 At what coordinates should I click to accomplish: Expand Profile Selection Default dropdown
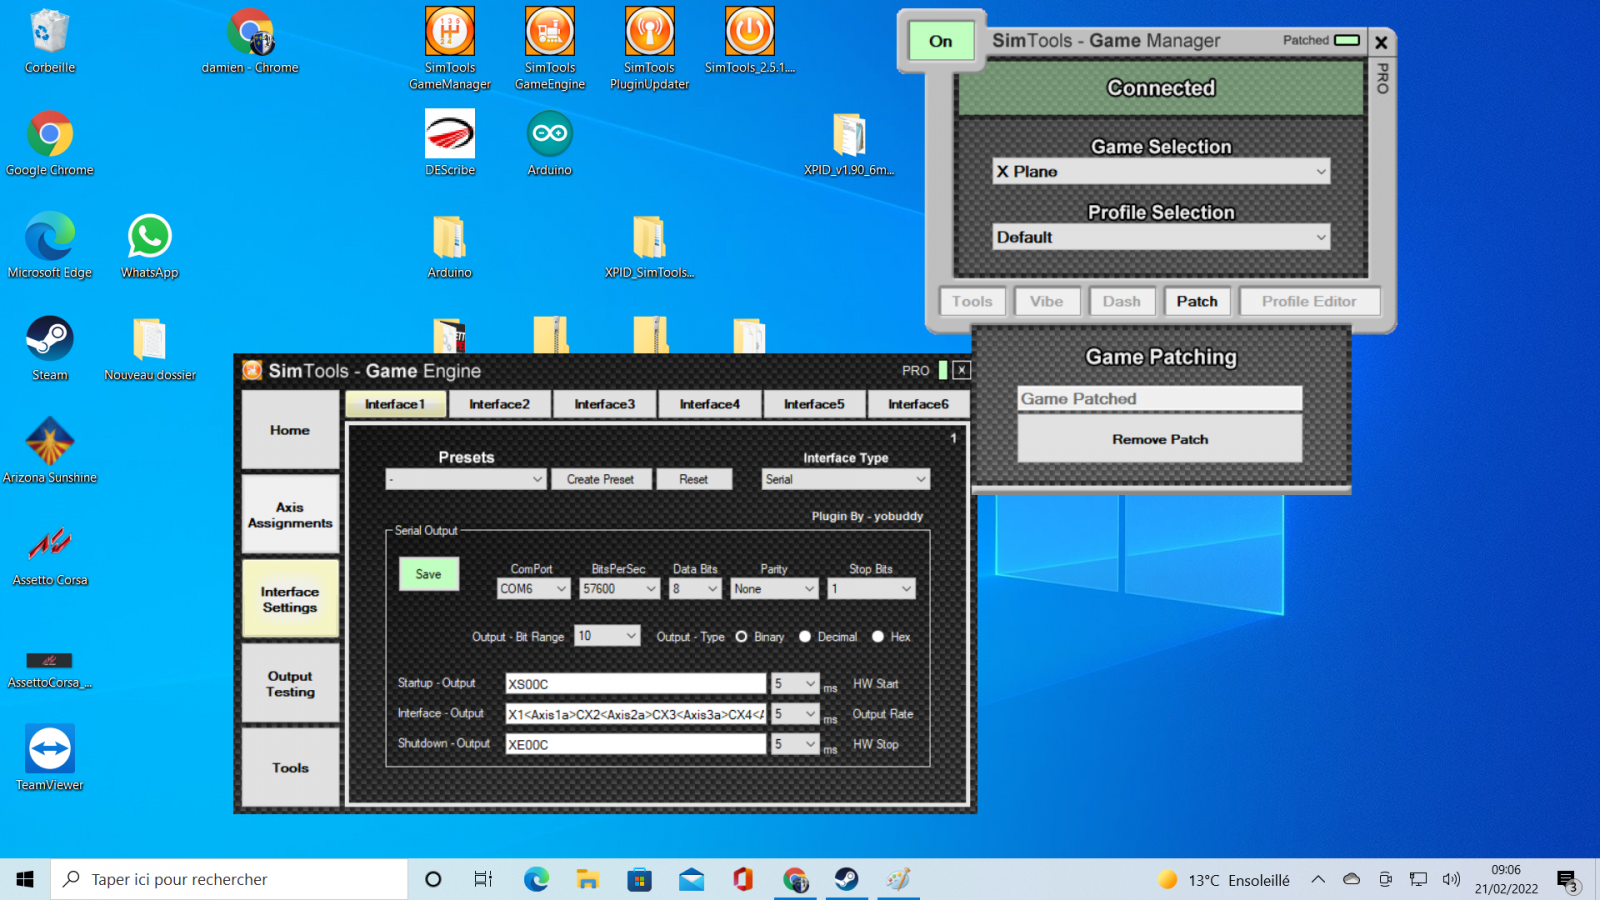(1161, 237)
